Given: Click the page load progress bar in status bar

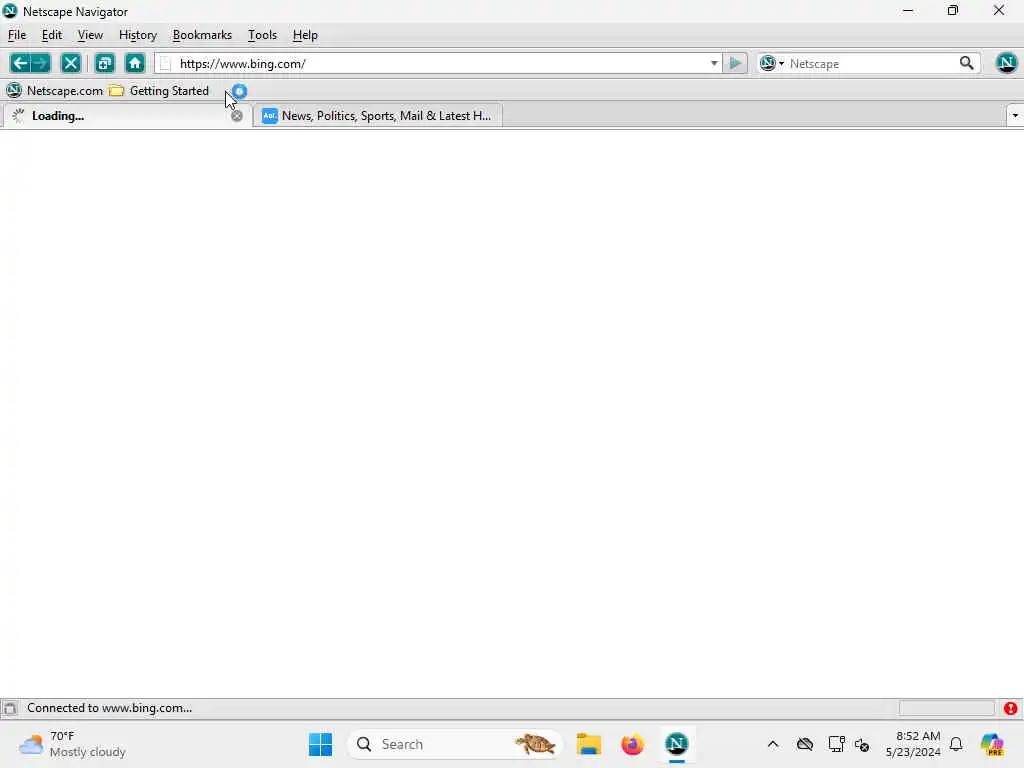Looking at the screenshot, I should 946,708.
